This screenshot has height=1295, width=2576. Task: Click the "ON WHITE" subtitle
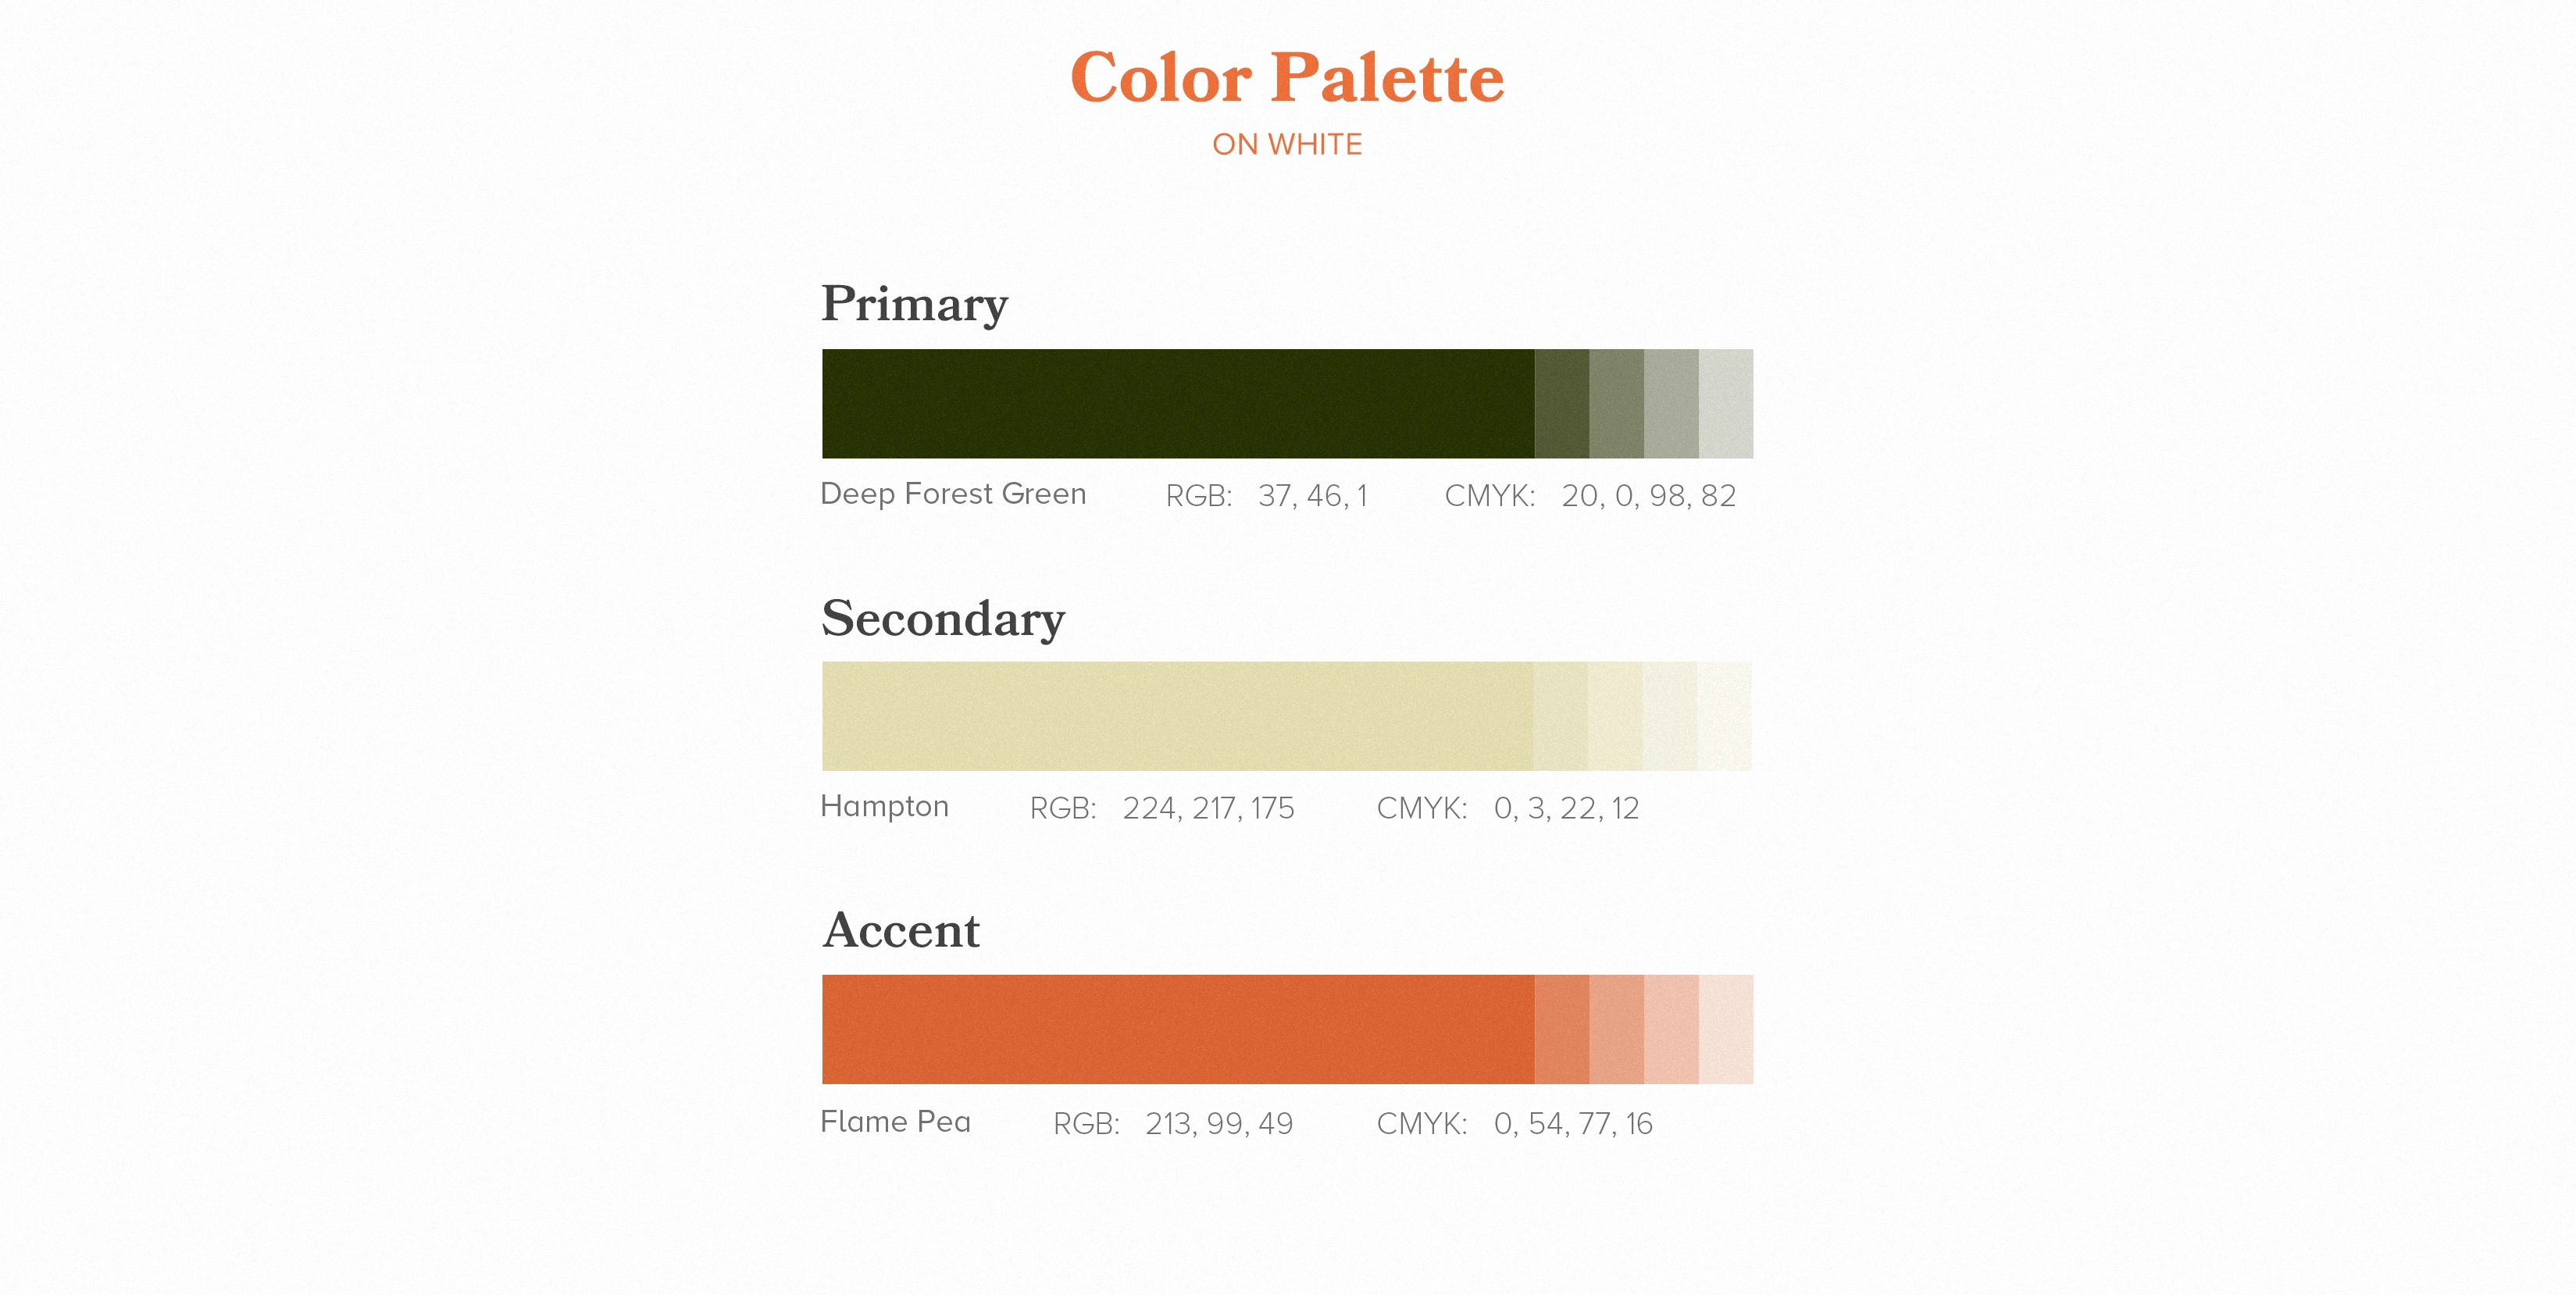[x=1287, y=145]
